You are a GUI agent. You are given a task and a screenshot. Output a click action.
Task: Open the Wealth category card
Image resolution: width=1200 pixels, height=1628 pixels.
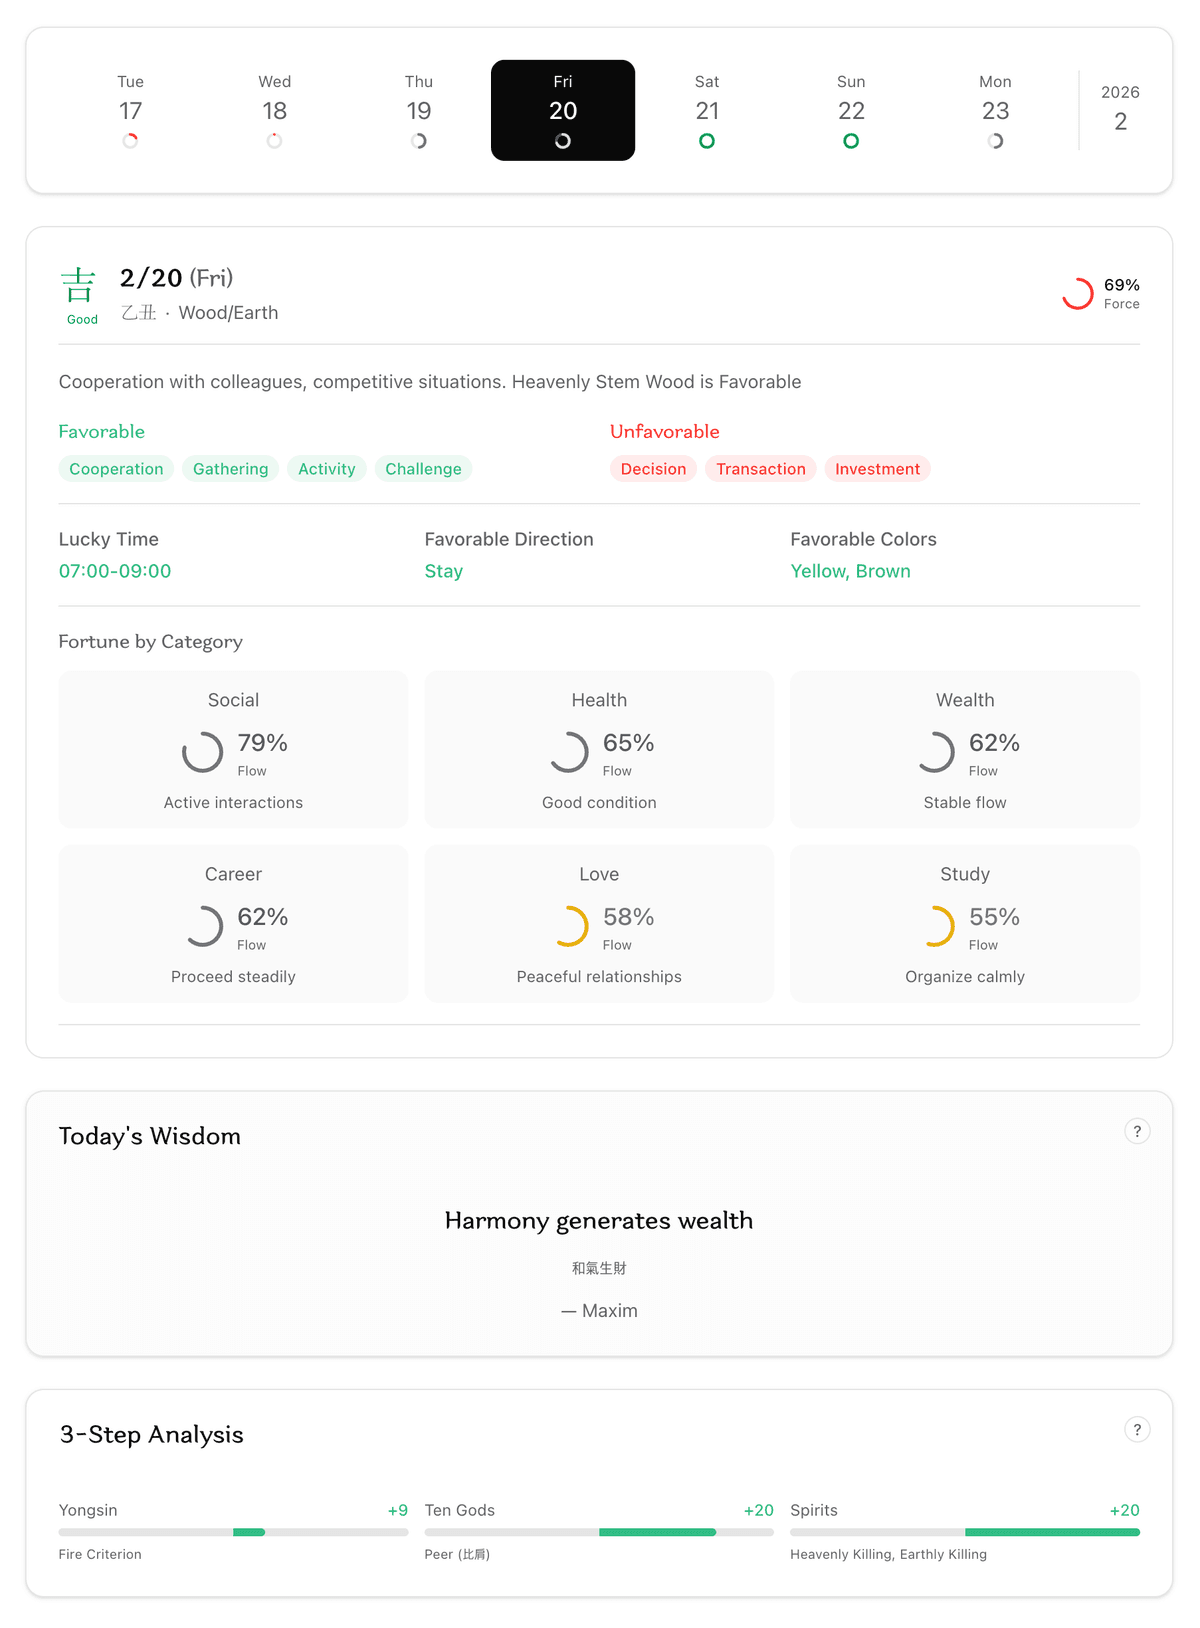click(964, 749)
